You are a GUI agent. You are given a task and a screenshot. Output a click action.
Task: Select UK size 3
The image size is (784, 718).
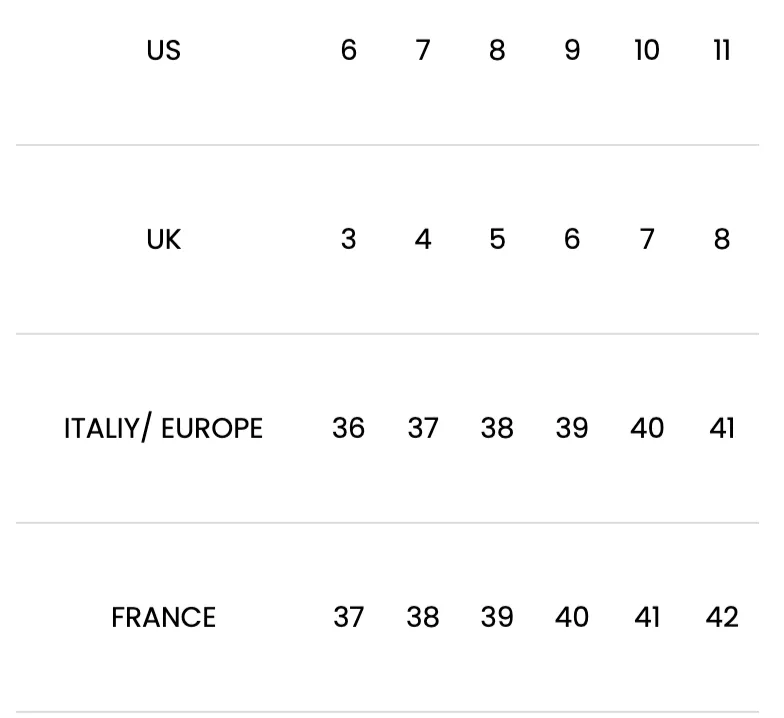click(x=348, y=240)
